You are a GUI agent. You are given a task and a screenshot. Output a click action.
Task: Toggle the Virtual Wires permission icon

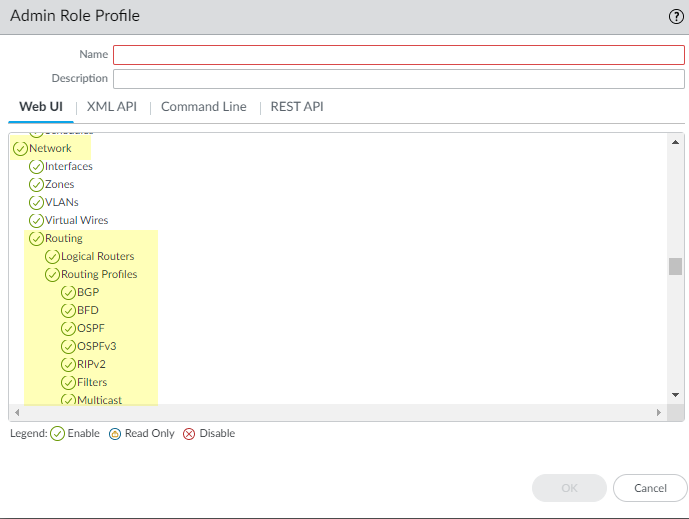click(x=36, y=221)
